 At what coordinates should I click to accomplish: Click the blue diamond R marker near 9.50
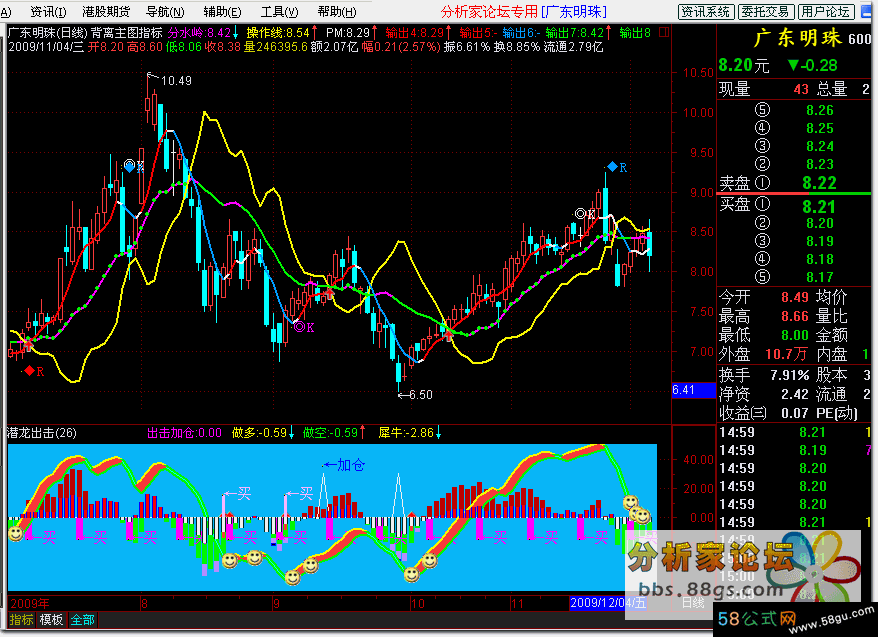pos(617,167)
